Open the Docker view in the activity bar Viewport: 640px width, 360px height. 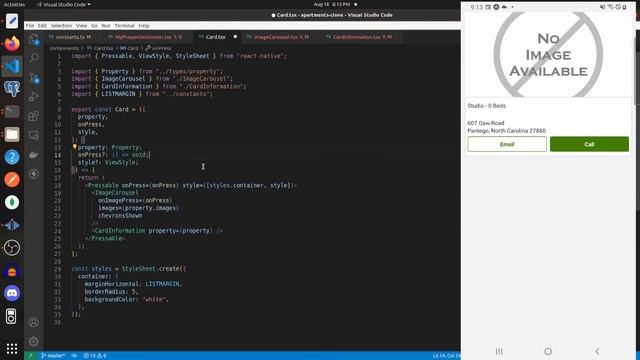point(34,155)
